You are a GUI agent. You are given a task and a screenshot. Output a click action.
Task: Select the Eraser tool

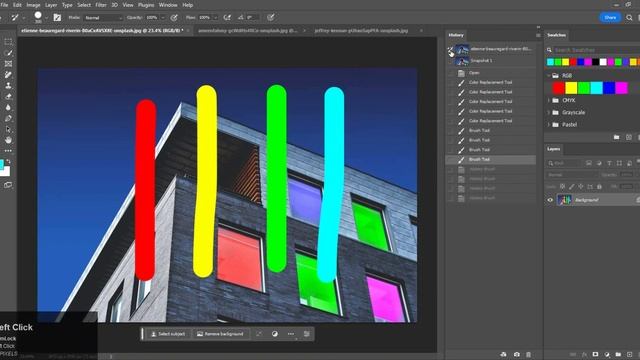click(8, 97)
